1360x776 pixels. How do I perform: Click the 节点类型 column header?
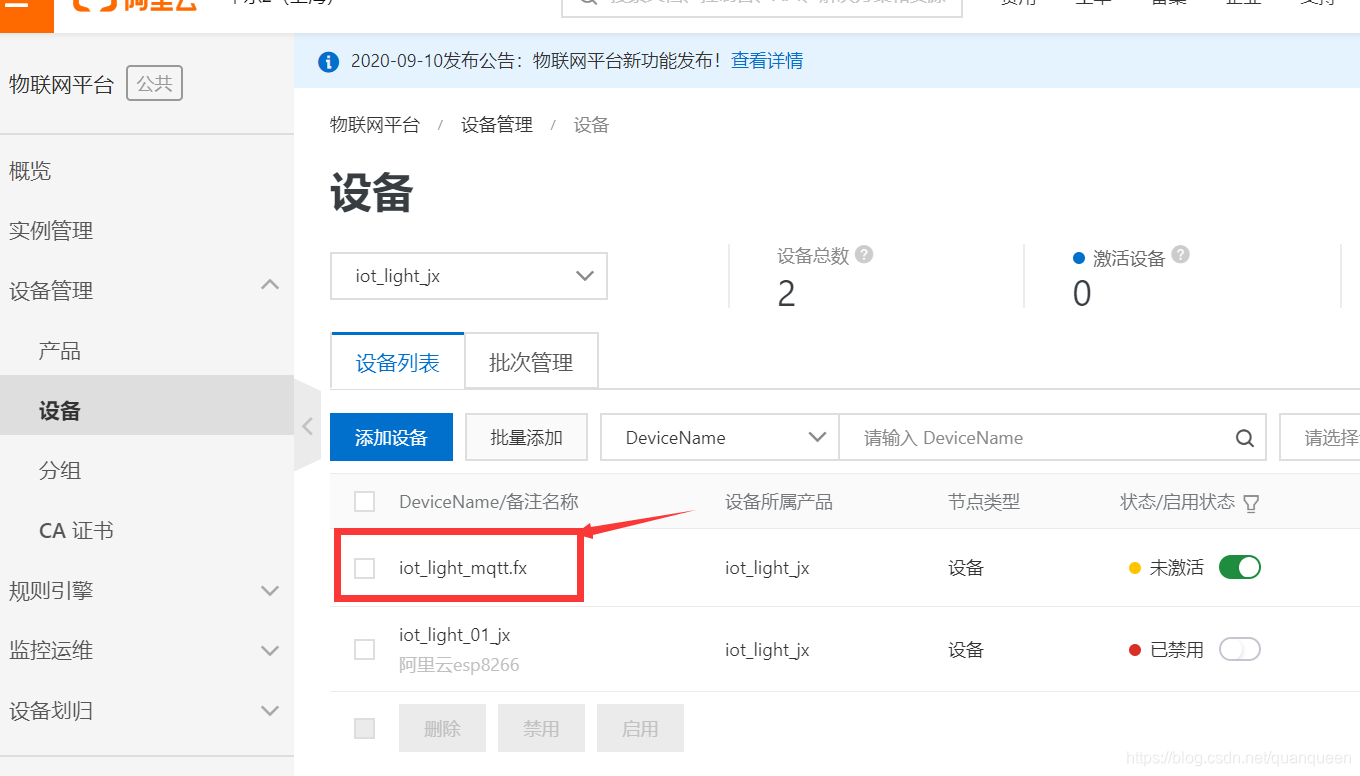point(984,502)
